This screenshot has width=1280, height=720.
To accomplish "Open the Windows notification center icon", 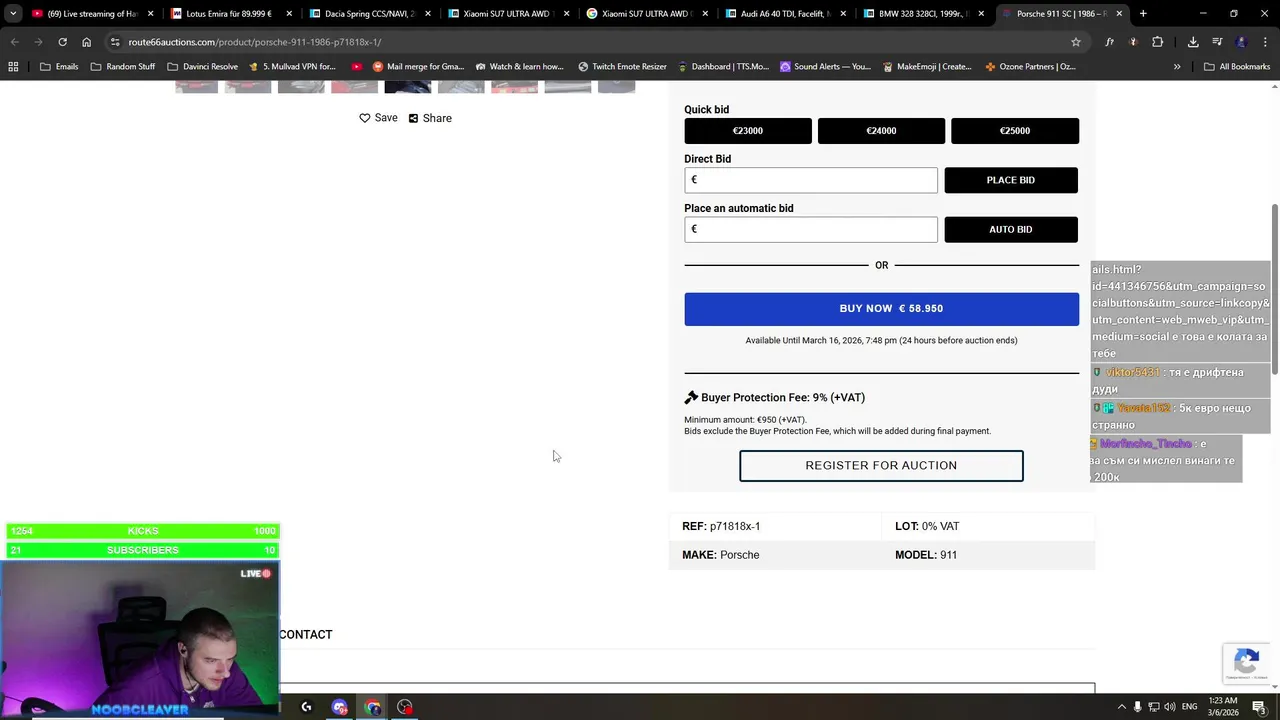I will pos(1259,707).
